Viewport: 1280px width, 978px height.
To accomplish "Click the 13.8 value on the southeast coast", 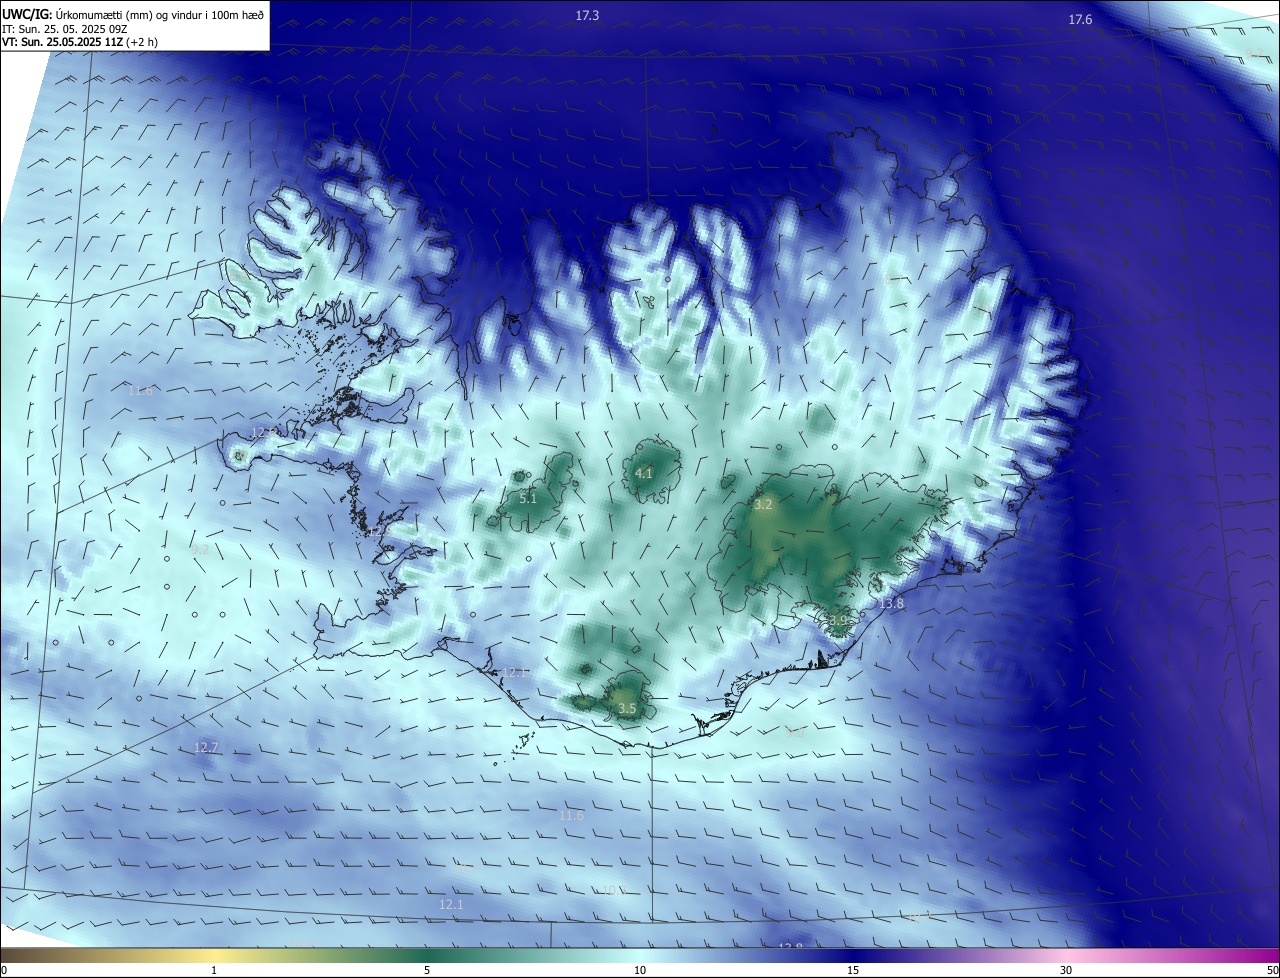I will pyautogui.click(x=891, y=603).
